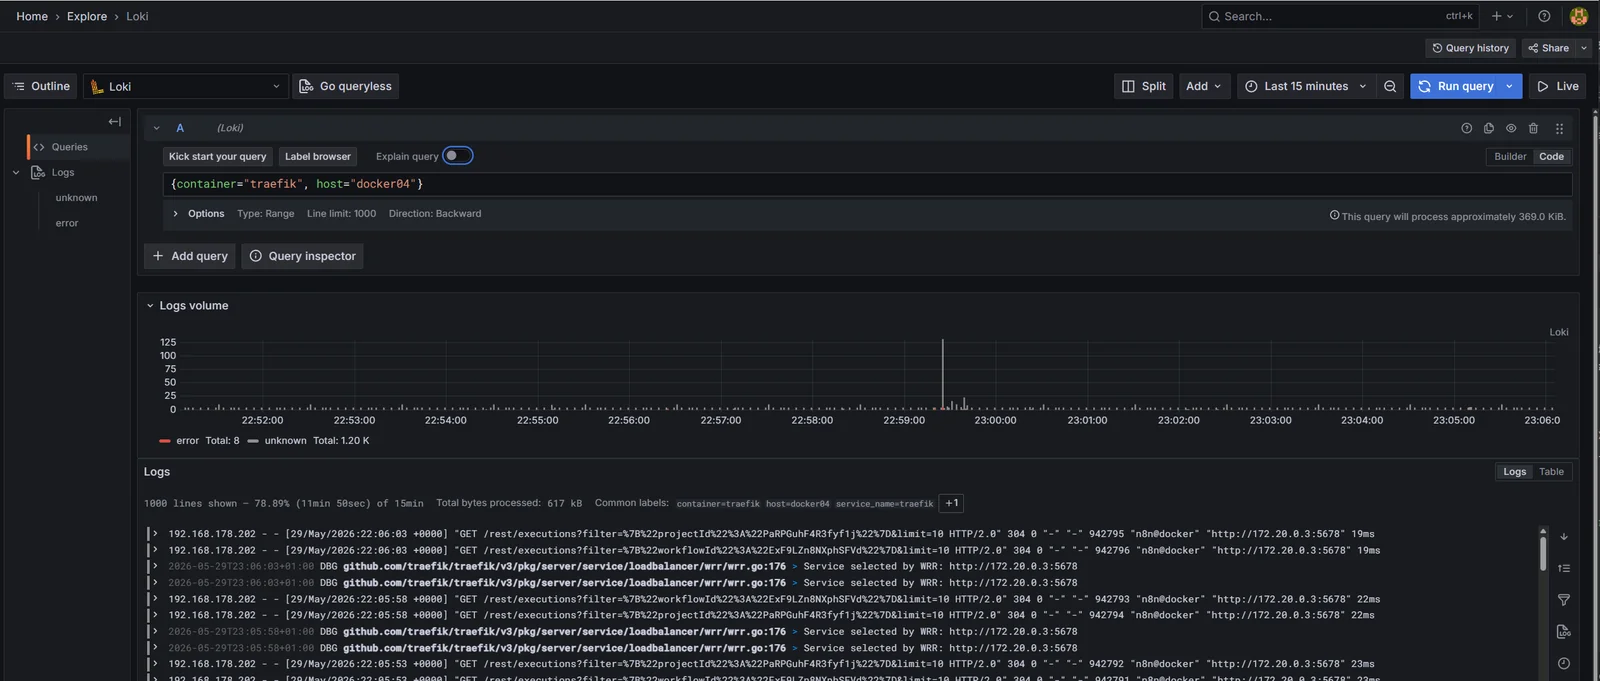Screen dimensions: 1600x681
Task: Click the log sort order icon
Action: [x=1564, y=568]
